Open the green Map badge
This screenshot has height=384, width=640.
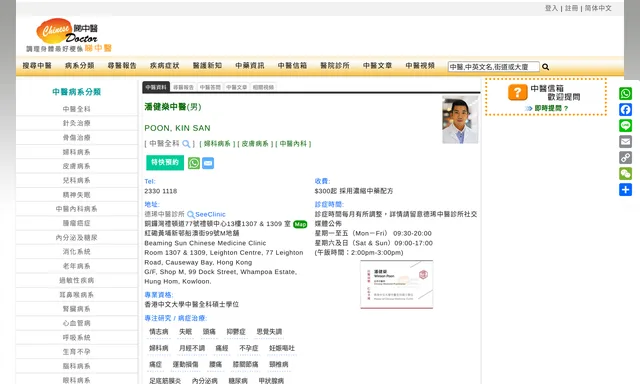click(300, 224)
